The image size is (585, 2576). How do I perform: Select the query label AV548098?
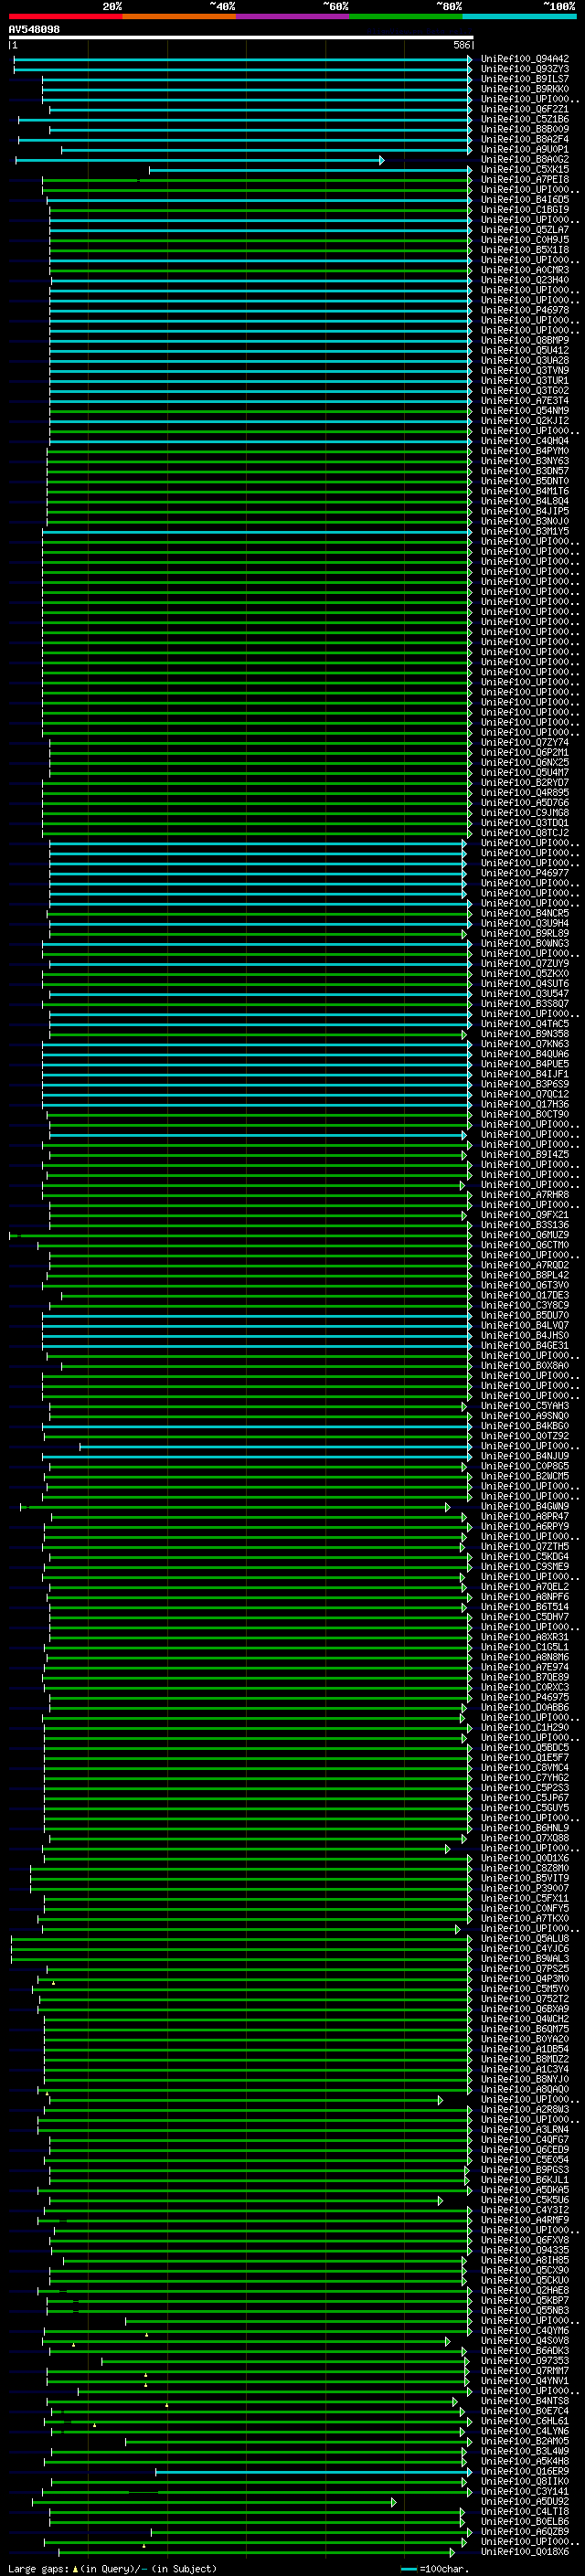point(34,30)
